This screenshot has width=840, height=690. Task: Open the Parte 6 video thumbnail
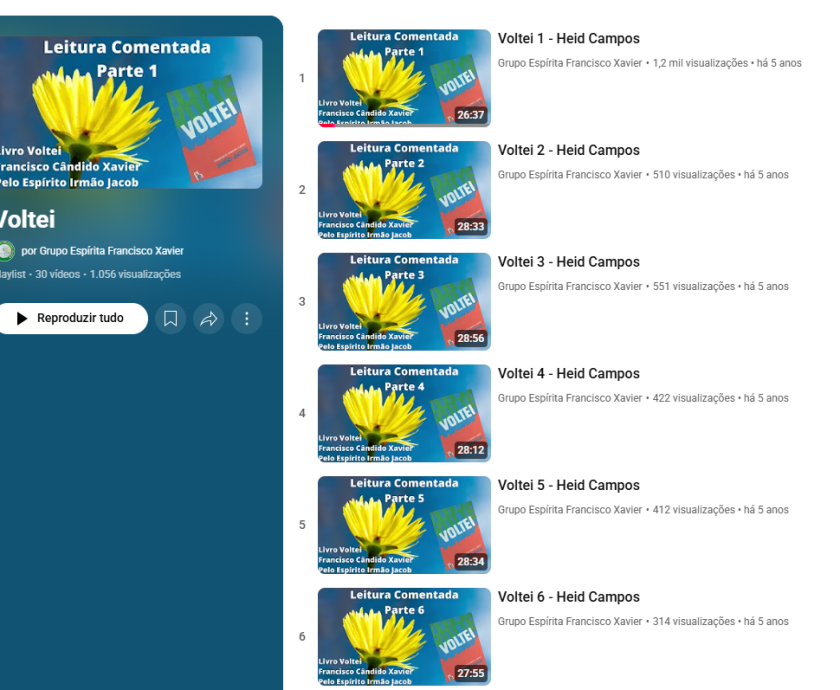tap(404, 636)
